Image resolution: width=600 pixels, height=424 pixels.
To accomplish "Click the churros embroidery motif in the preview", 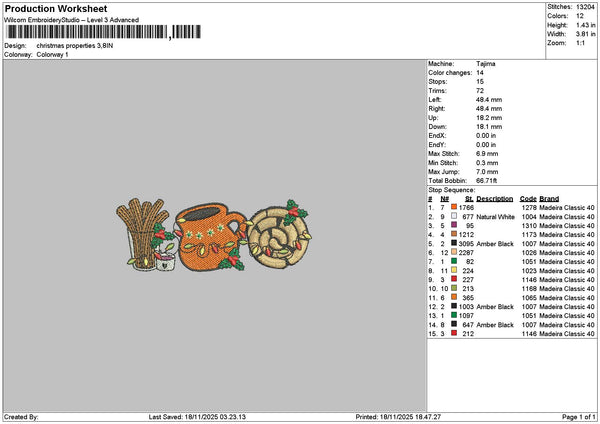I will pyautogui.click(x=145, y=235).
